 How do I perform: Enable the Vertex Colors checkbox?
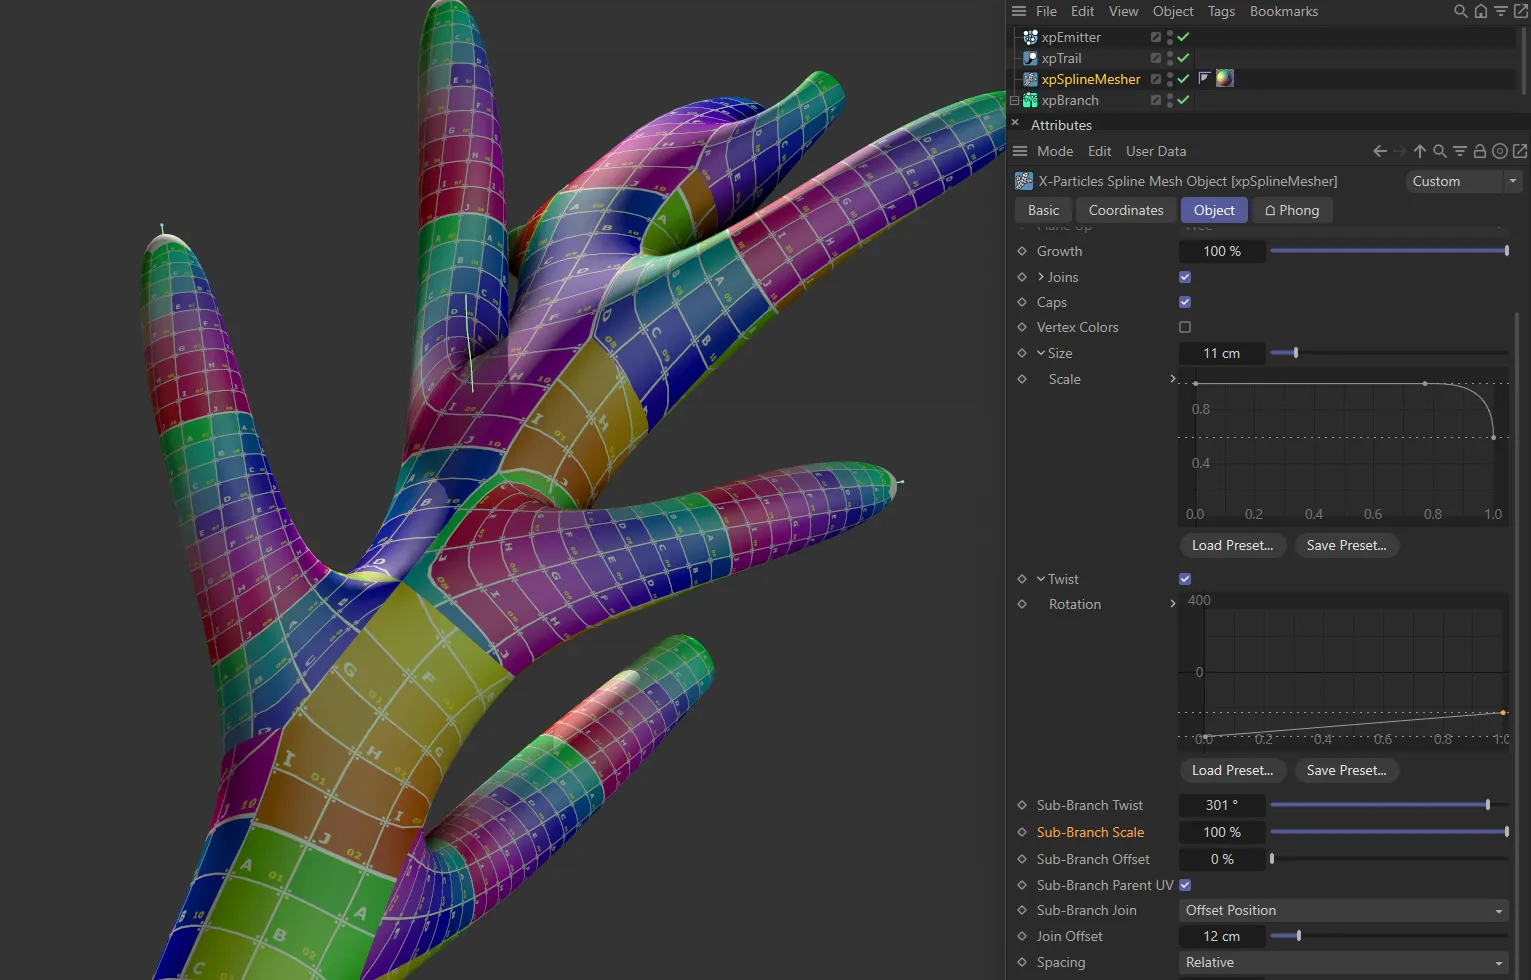tap(1185, 327)
